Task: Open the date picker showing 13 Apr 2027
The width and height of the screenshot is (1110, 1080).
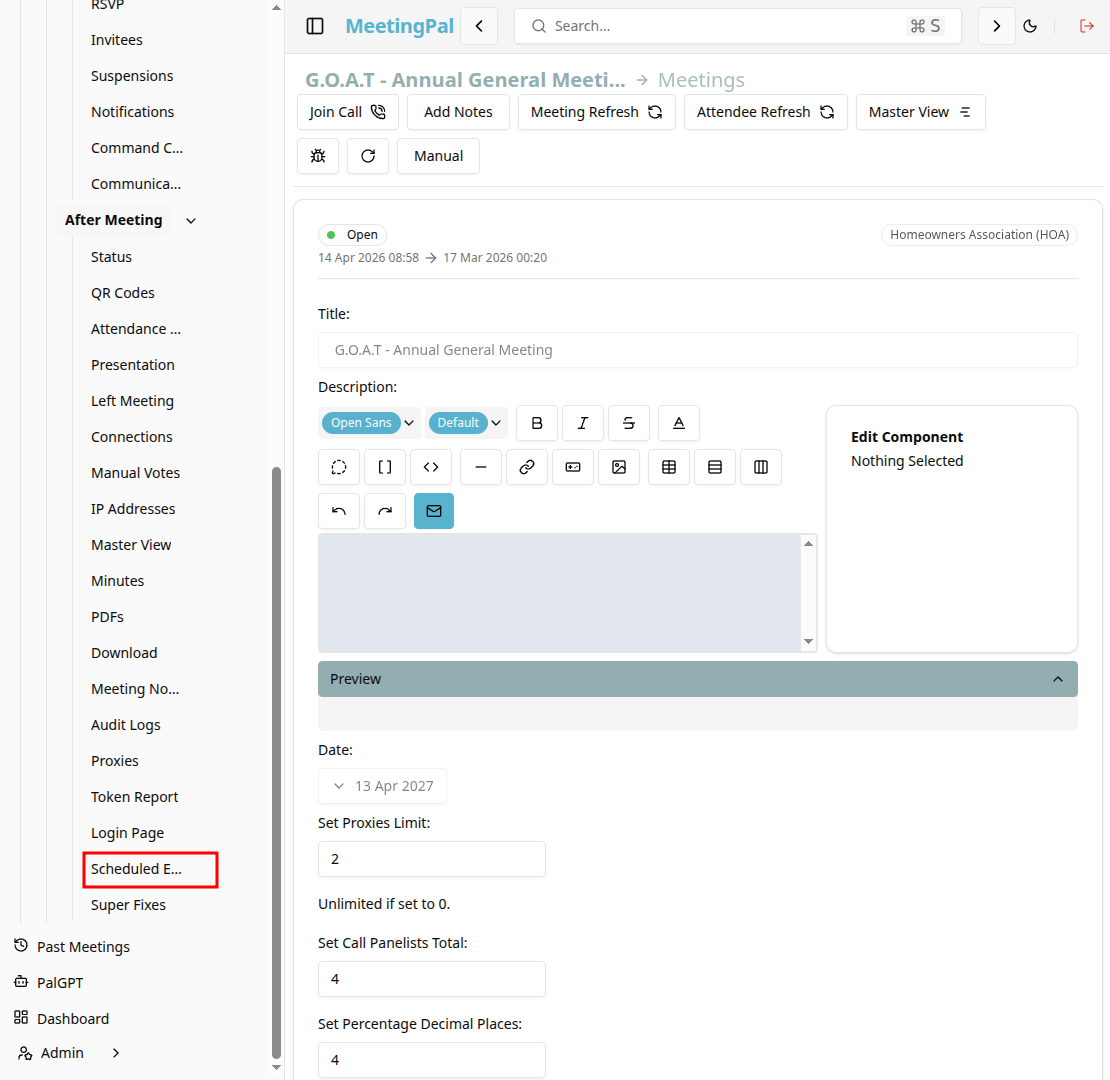Action: click(x=382, y=786)
